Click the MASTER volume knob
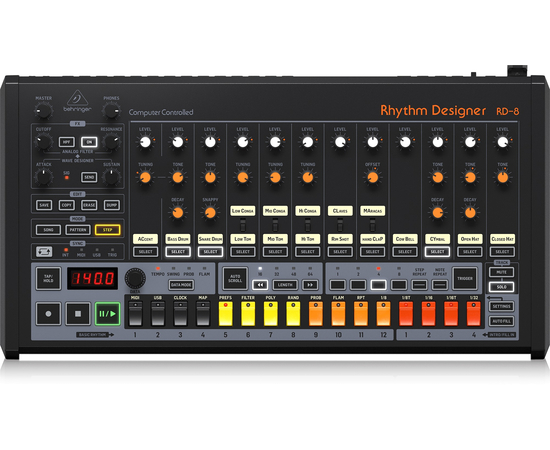This screenshot has height=450, width=550. click(x=43, y=111)
